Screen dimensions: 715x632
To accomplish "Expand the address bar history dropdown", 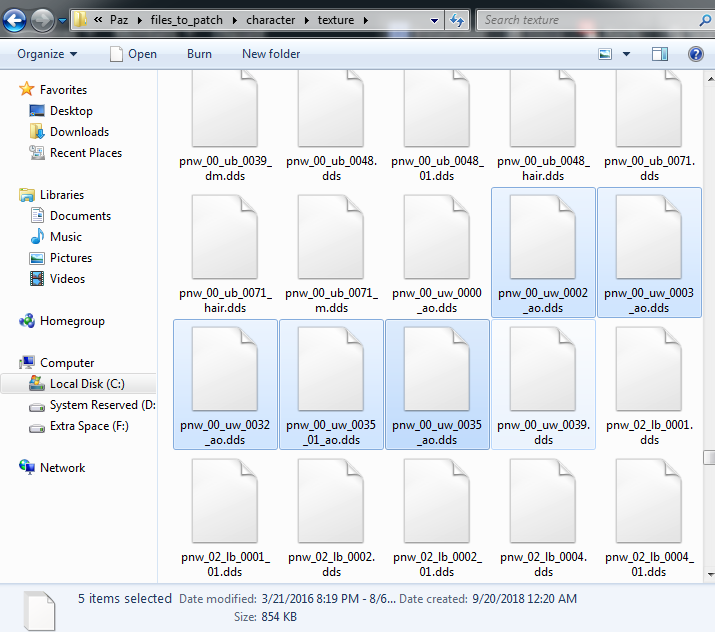I will point(434,20).
